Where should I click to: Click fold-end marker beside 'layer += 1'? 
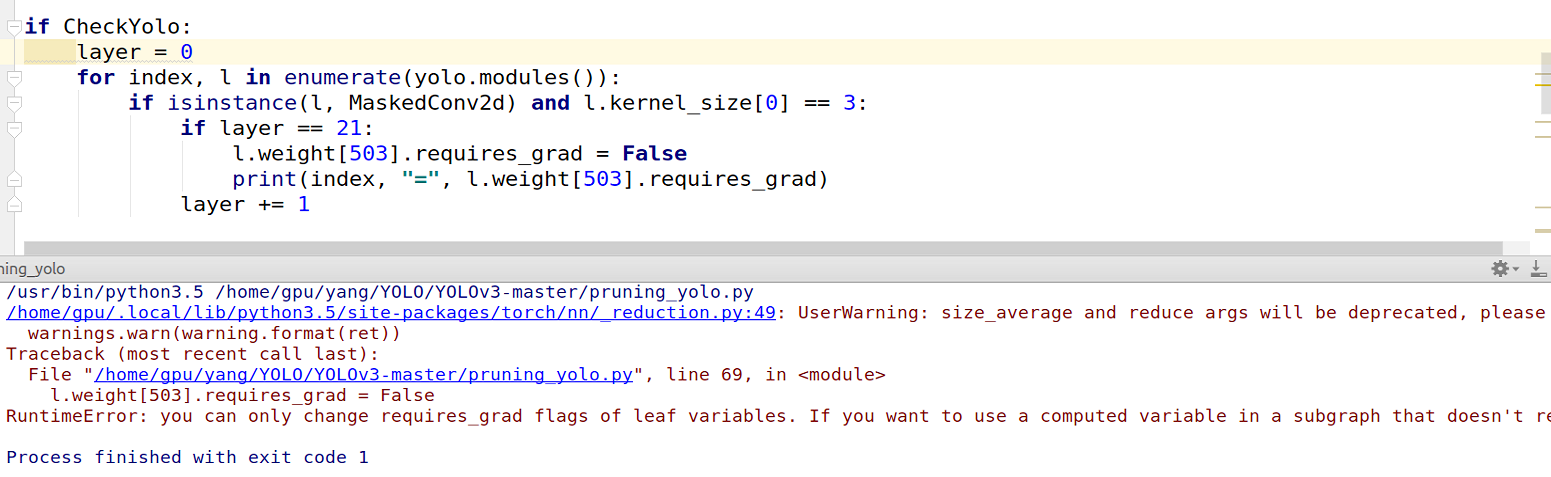(x=14, y=204)
